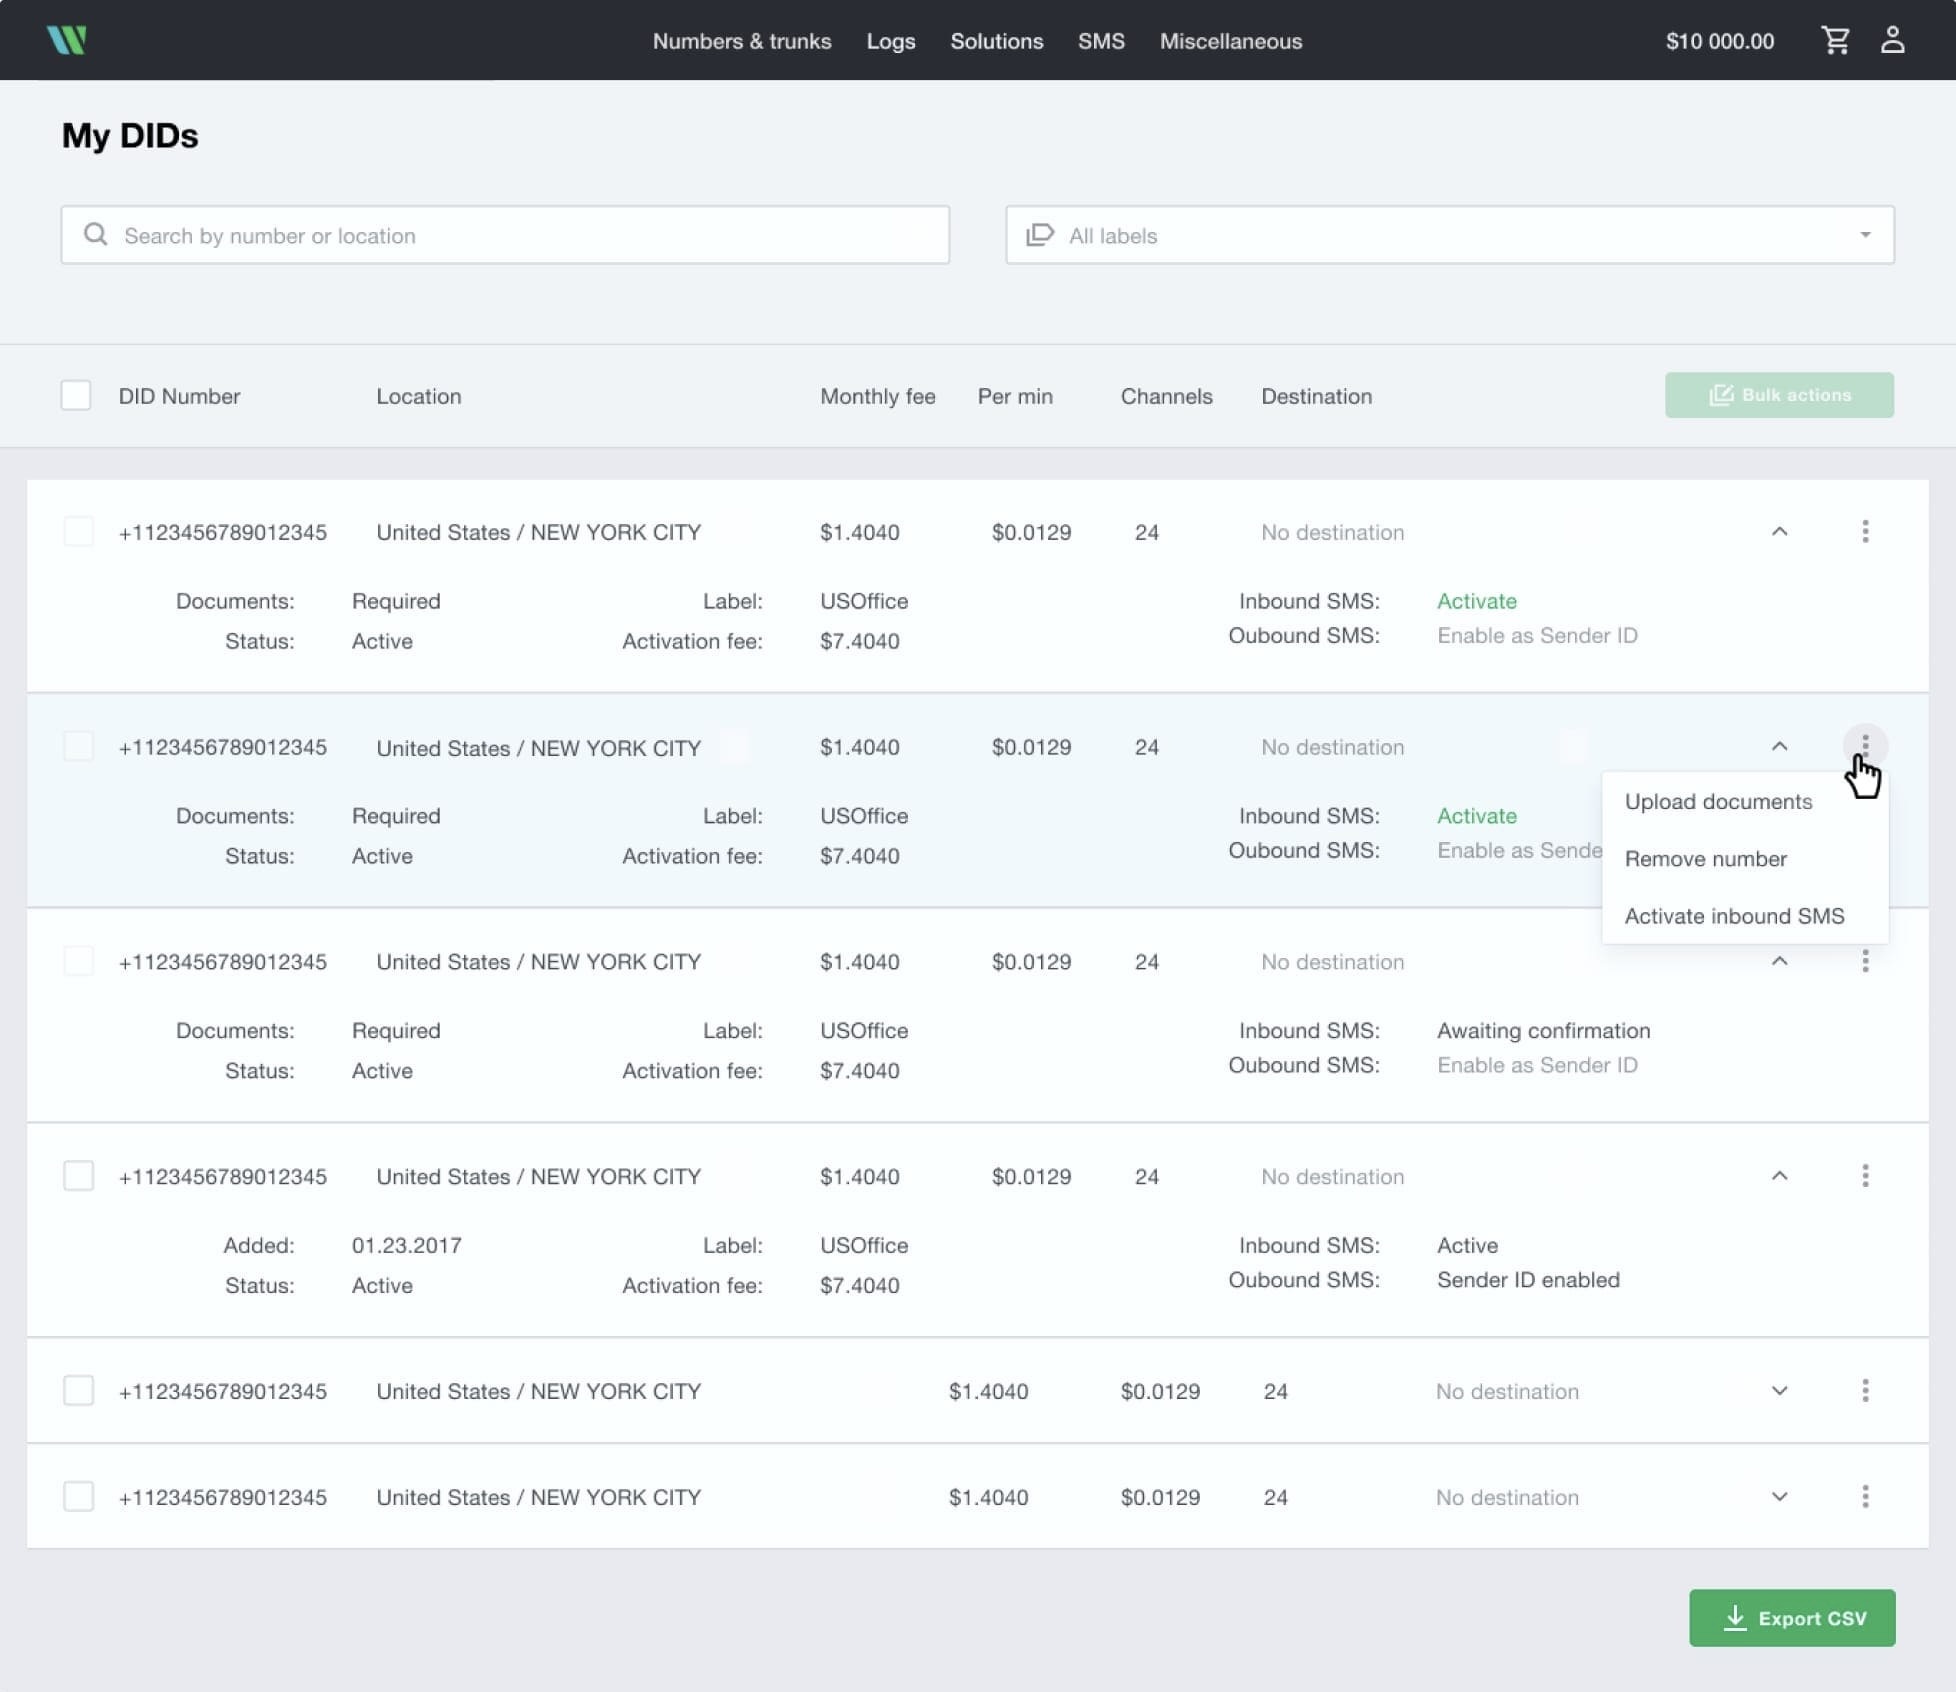This screenshot has width=1956, height=1692.
Task: Open three-dot menu of fourth DID row
Action: click(x=1865, y=1176)
